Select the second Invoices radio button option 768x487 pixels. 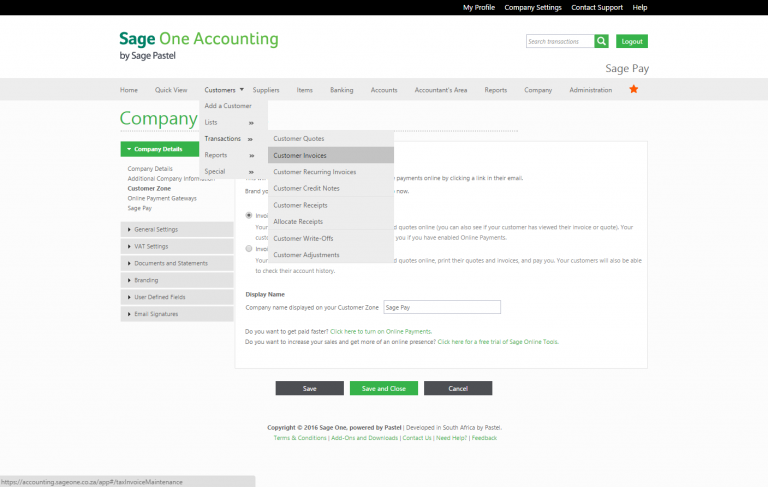pyautogui.click(x=249, y=248)
